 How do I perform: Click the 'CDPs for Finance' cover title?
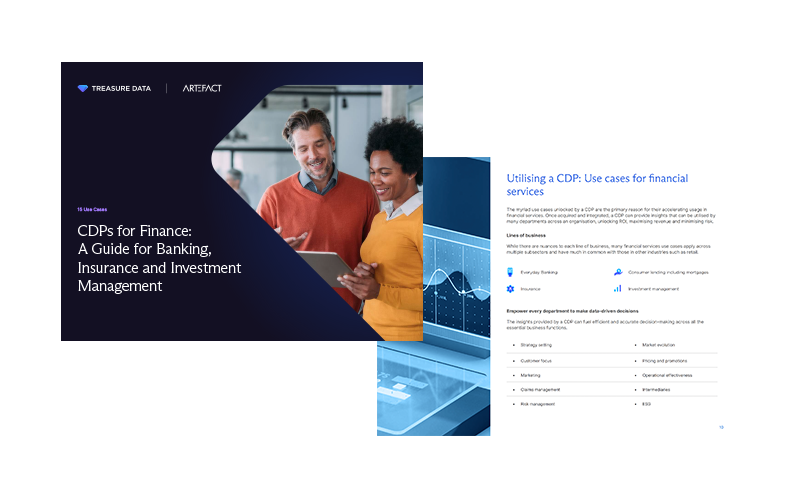[x=159, y=258]
